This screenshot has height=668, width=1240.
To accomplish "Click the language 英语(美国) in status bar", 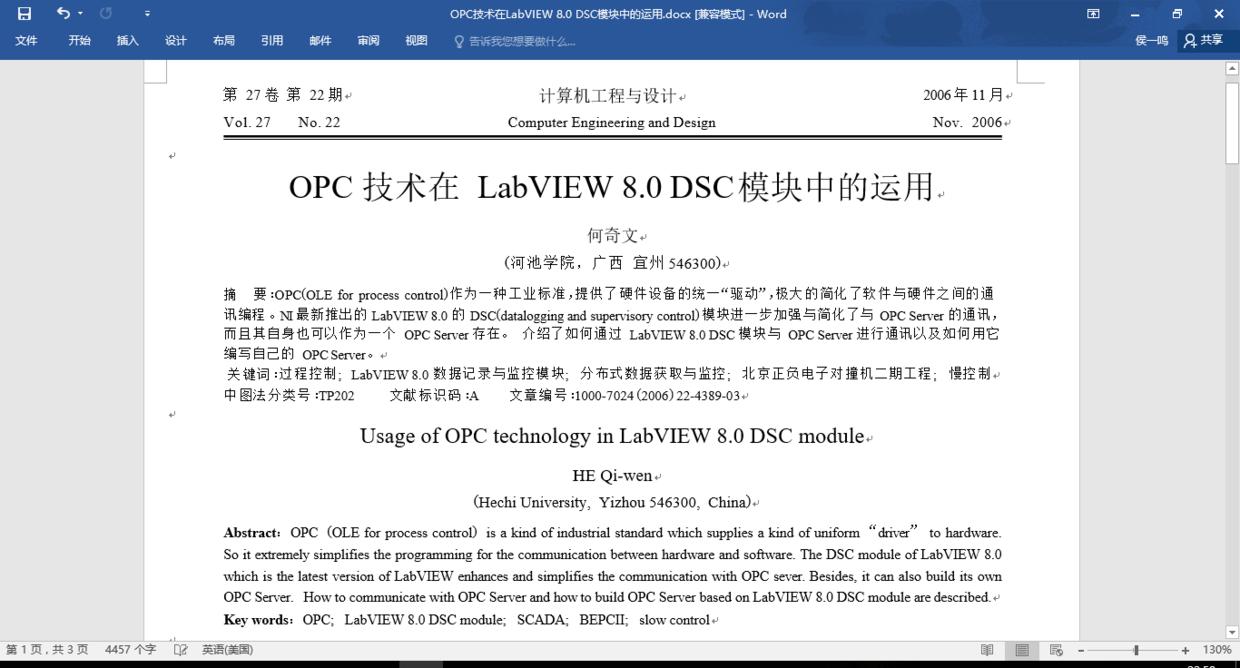I will coord(227,649).
